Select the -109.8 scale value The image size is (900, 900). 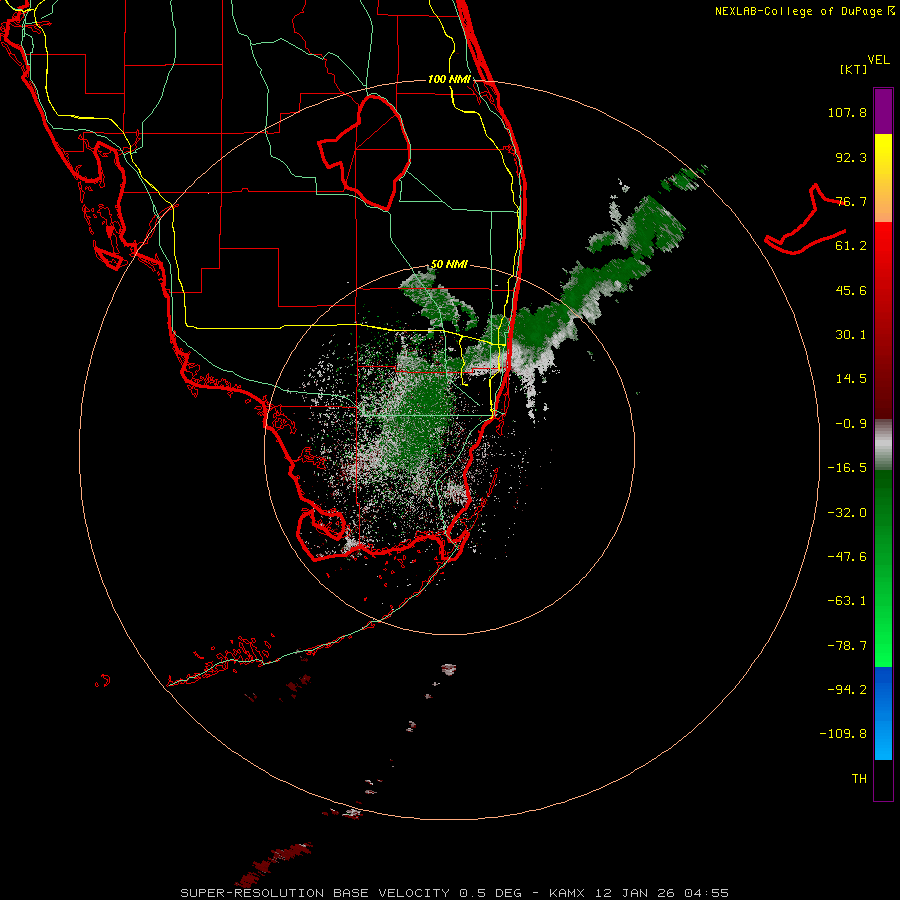[x=843, y=734]
